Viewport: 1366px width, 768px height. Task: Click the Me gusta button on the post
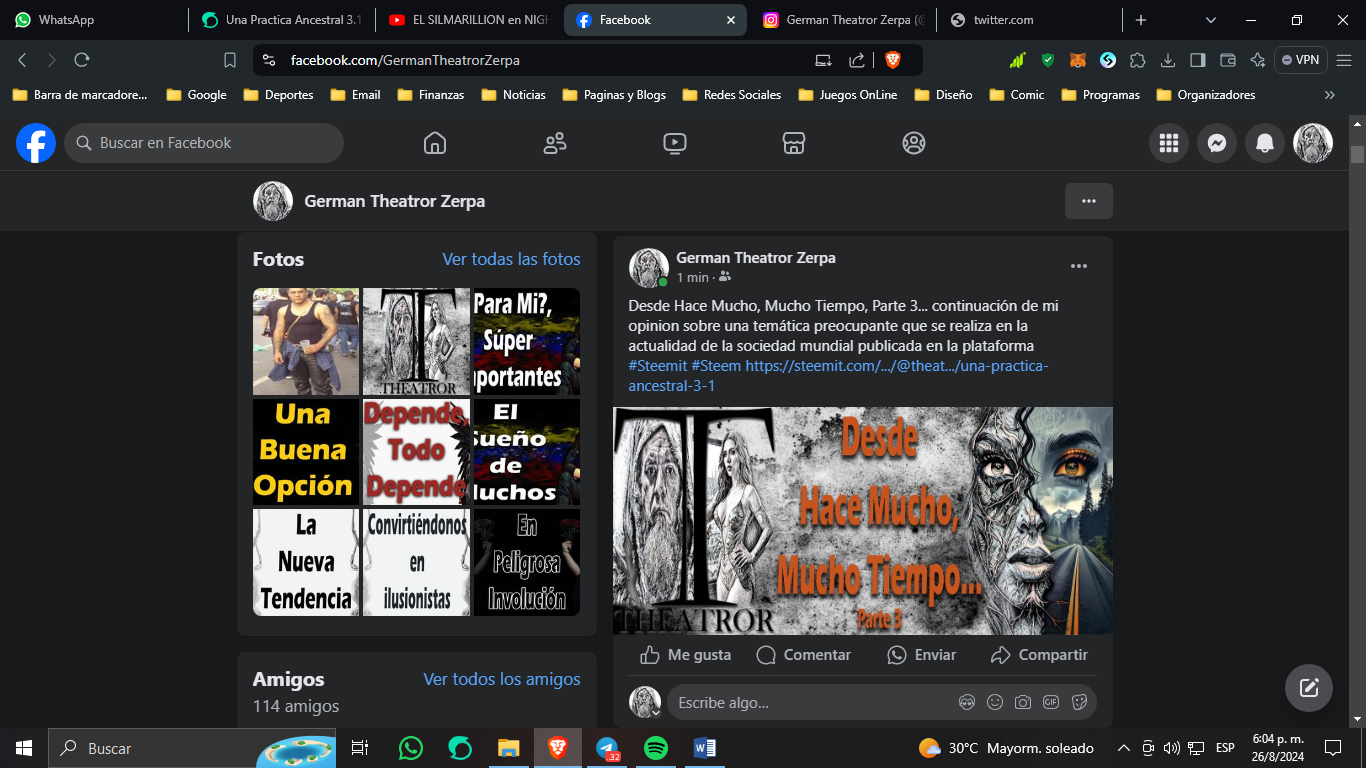[x=686, y=655]
